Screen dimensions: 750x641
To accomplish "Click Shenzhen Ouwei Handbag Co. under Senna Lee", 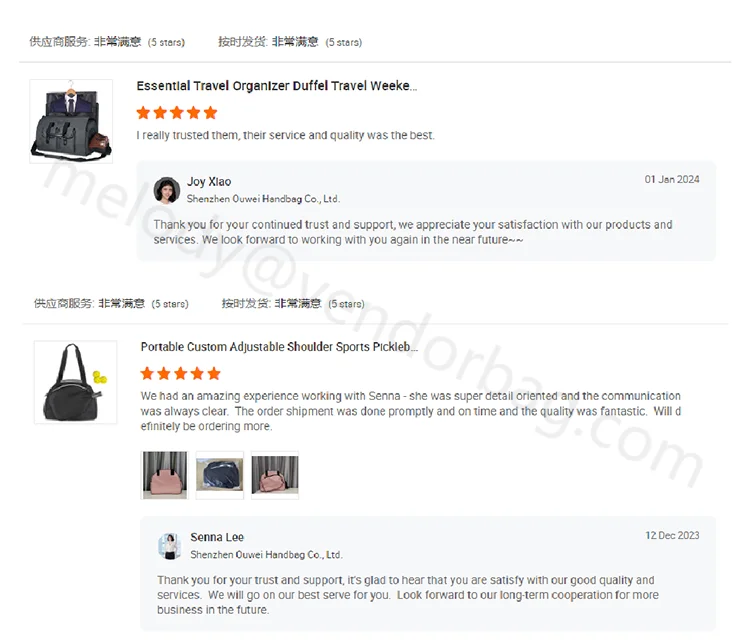I will click(x=266, y=555).
